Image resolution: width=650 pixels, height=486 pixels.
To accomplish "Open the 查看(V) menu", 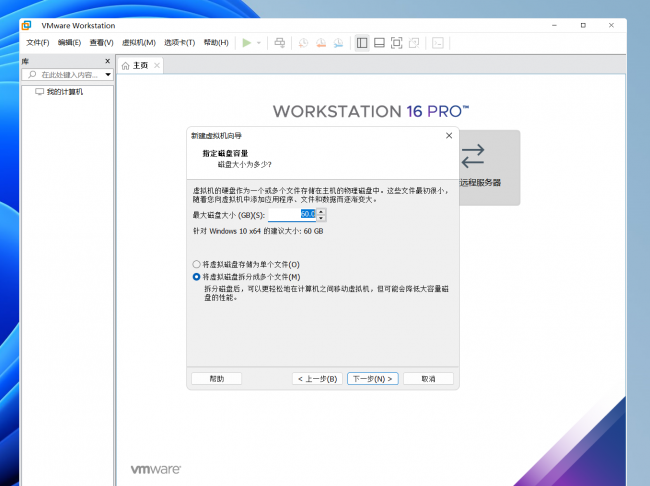I will point(102,42).
